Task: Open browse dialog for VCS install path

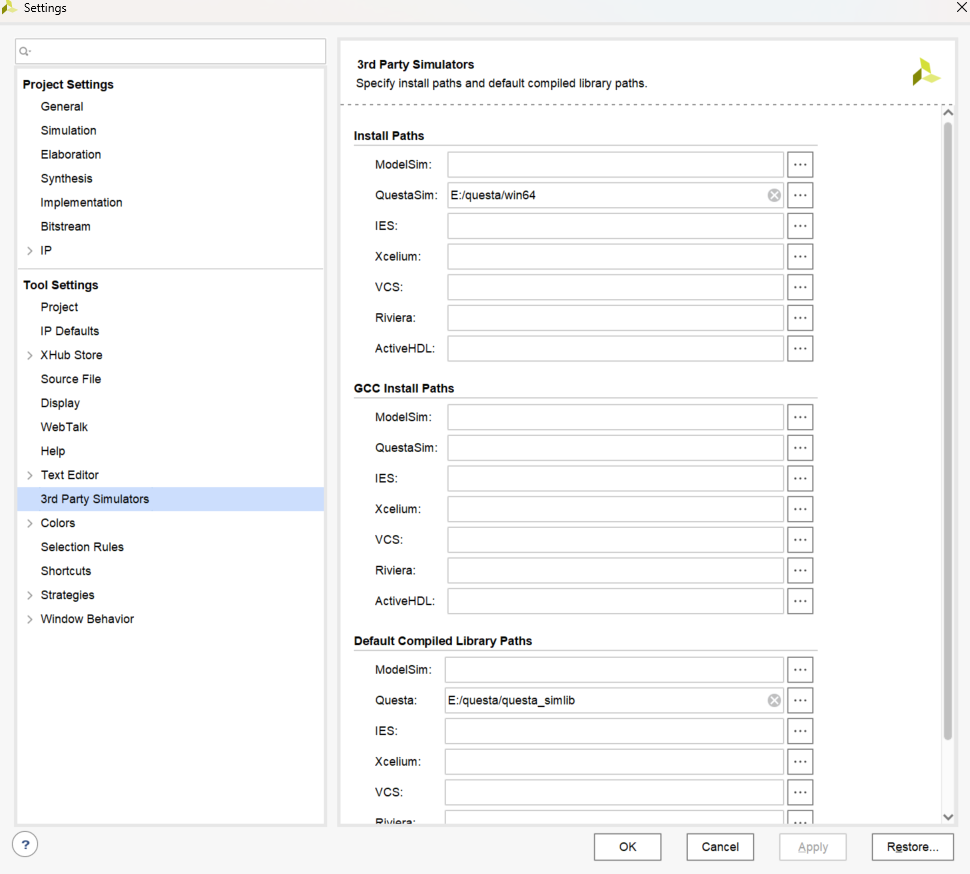Action: 800,287
